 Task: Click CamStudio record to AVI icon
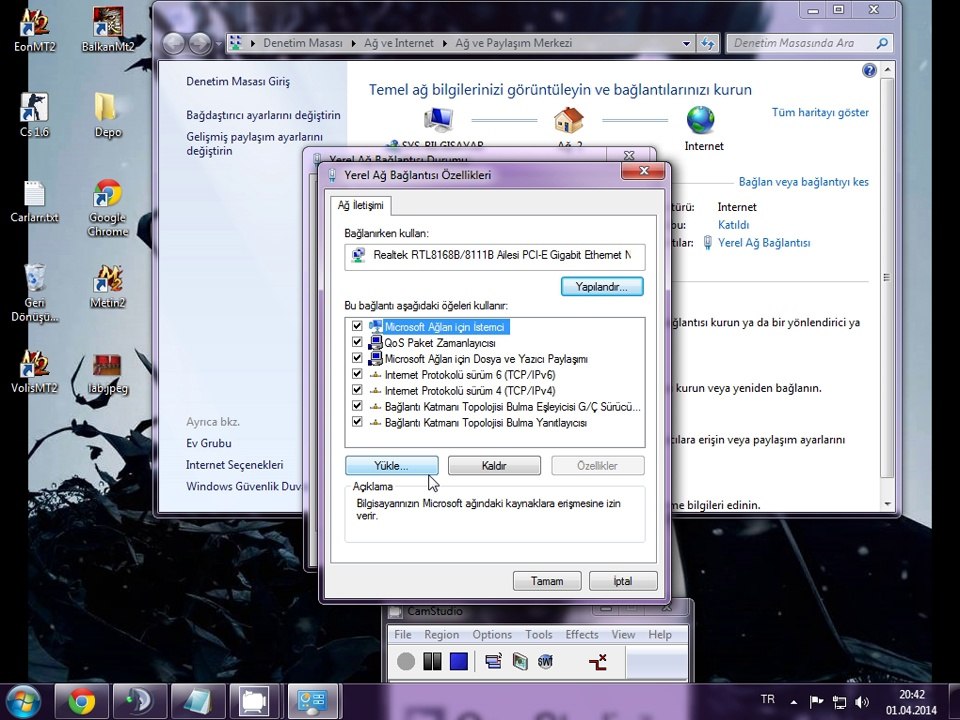pyautogui.click(x=520, y=661)
